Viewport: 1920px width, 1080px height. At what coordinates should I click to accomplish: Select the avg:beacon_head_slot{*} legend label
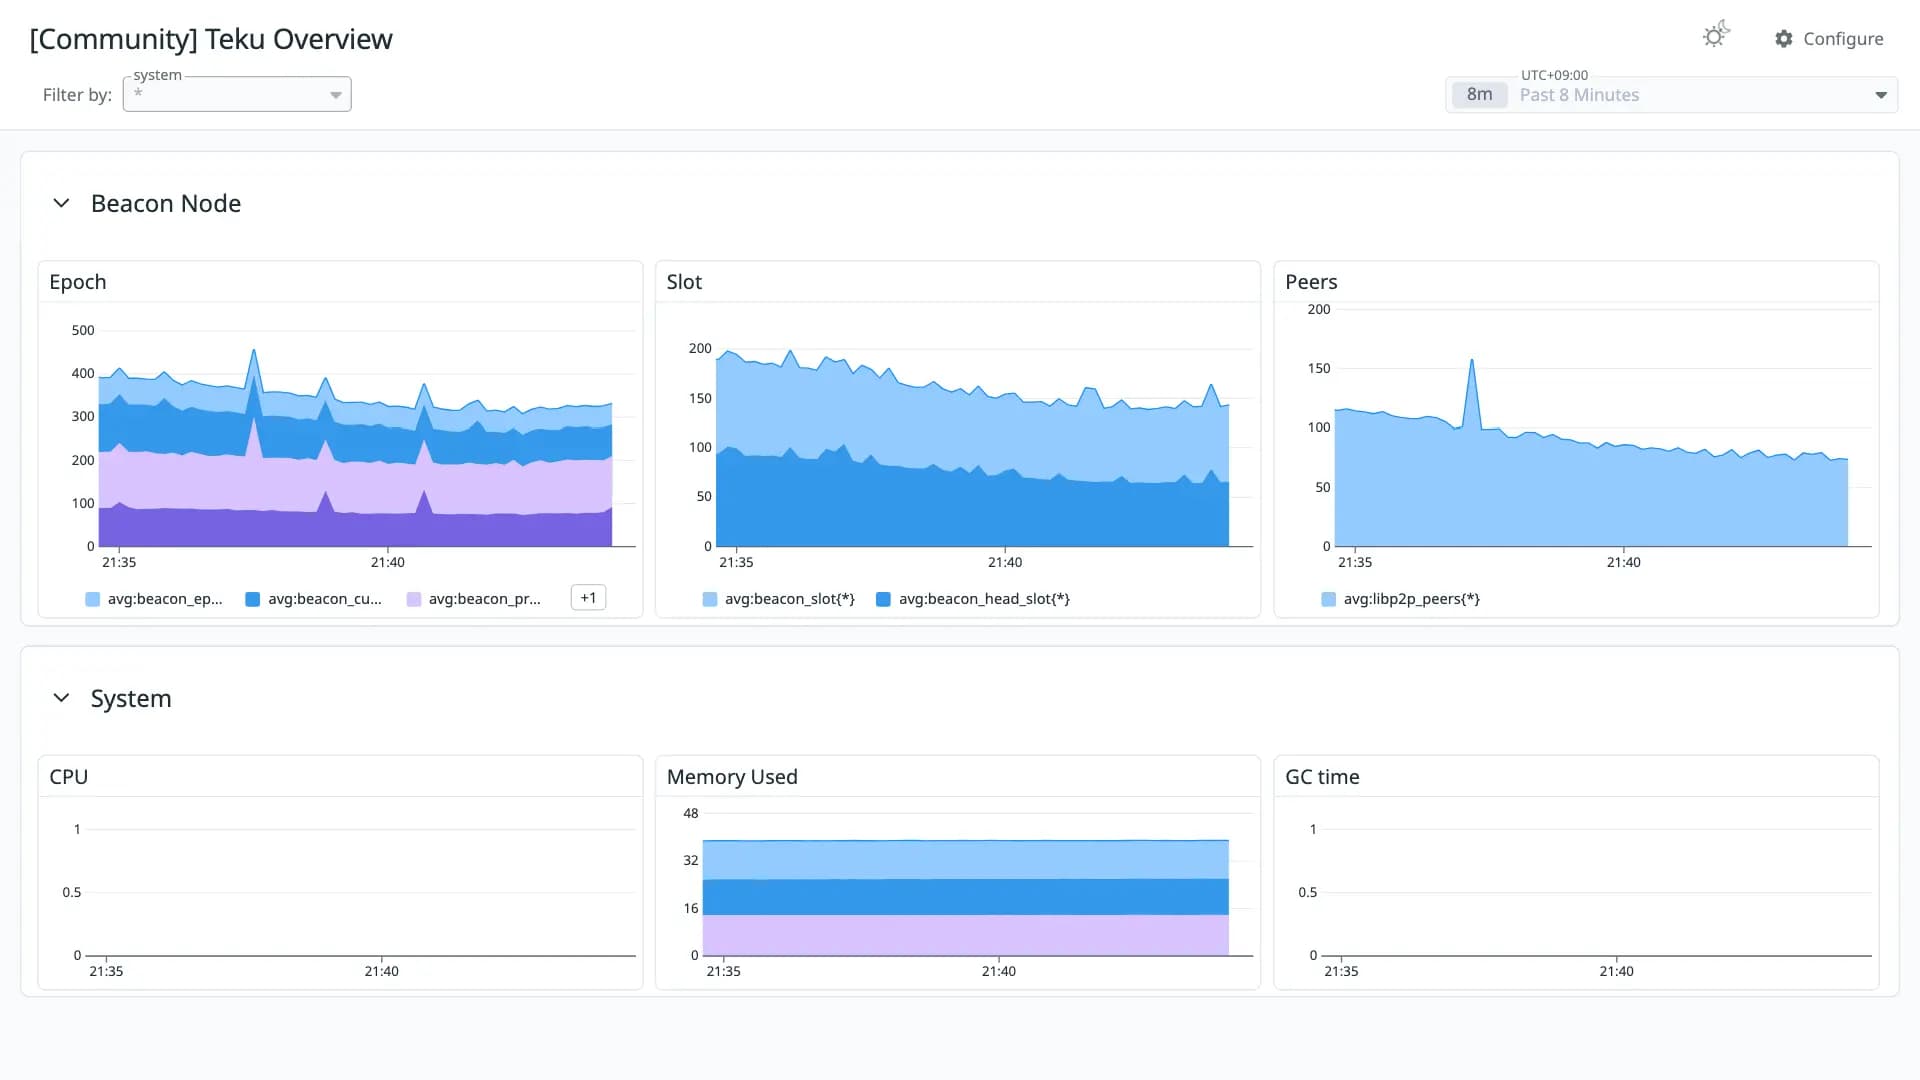click(984, 599)
